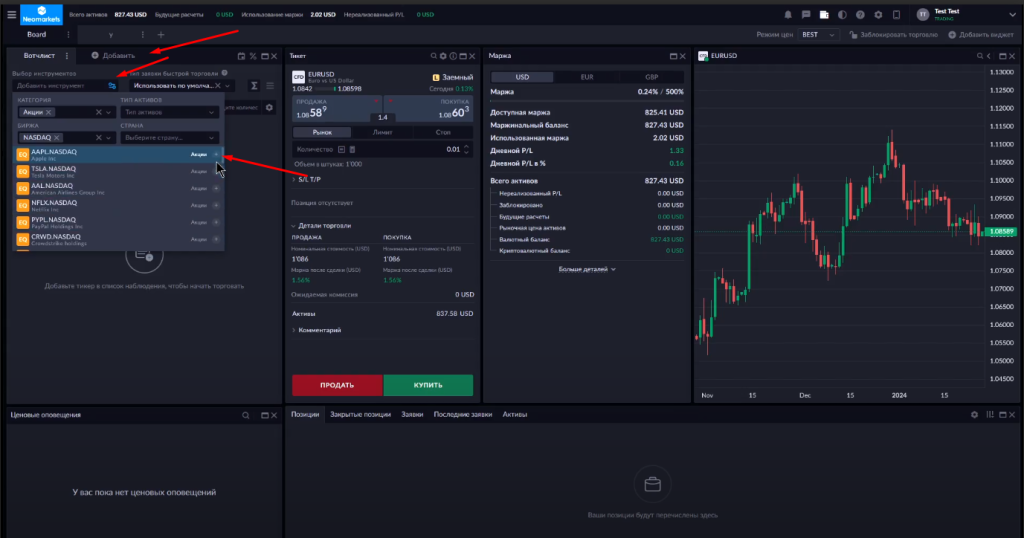Remove the Акции category chip

click(49, 112)
